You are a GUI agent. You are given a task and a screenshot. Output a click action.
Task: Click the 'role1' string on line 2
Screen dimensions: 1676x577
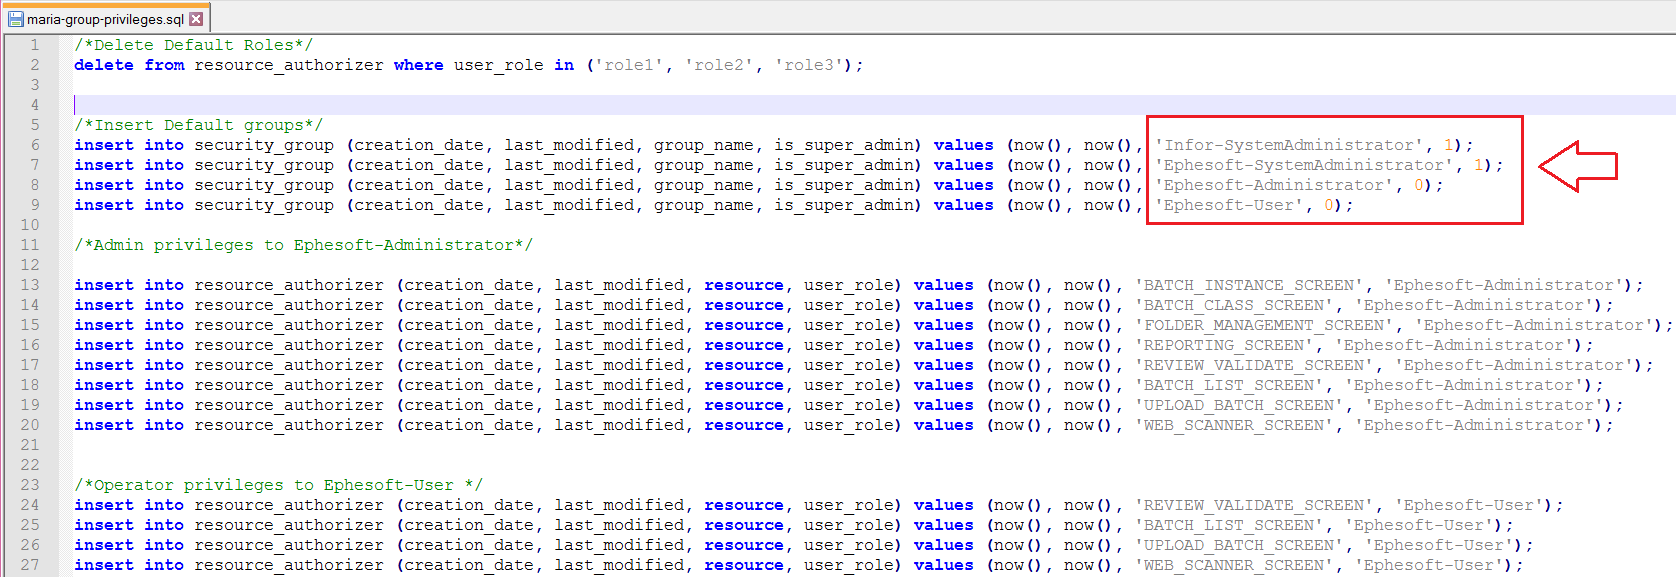(629, 65)
